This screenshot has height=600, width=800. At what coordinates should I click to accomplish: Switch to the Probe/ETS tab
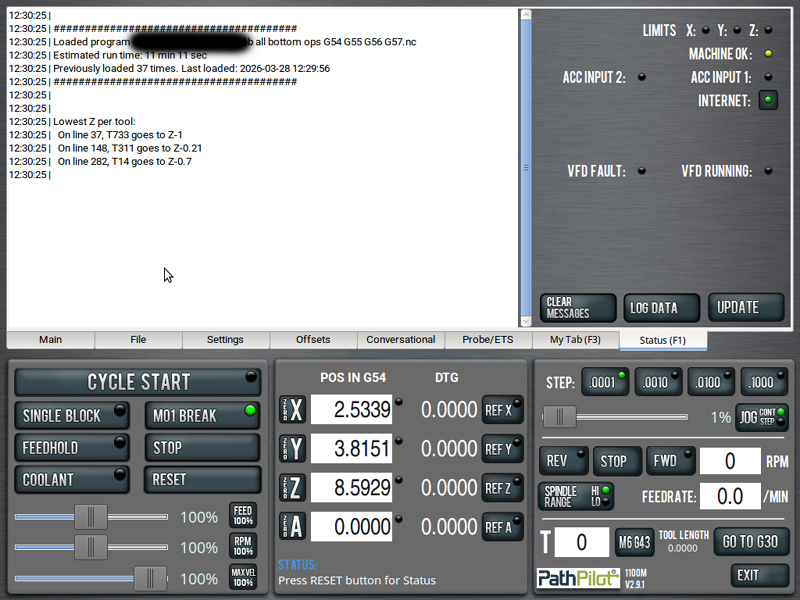coord(489,340)
